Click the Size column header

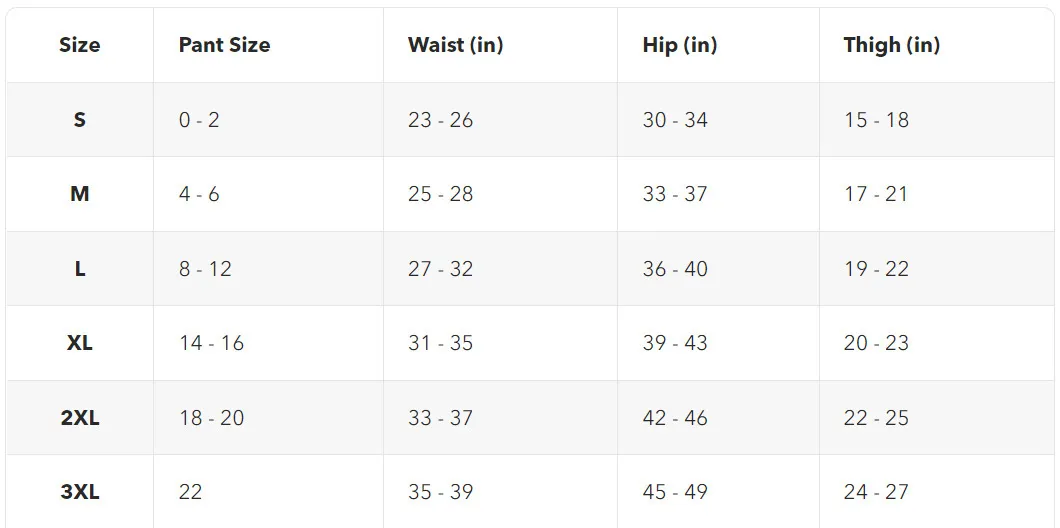[80, 45]
